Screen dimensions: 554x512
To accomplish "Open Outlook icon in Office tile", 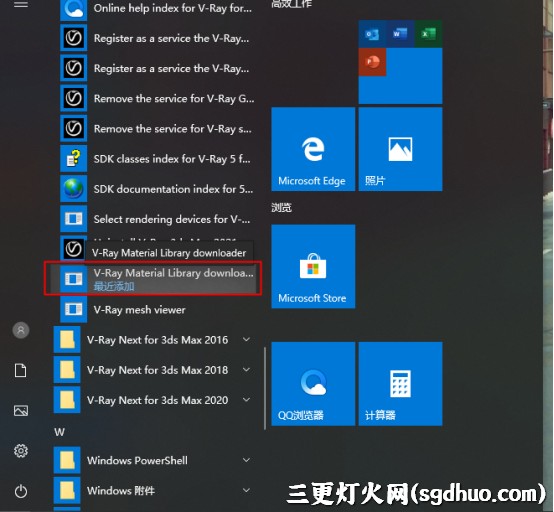I will pyautogui.click(x=372, y=34).
